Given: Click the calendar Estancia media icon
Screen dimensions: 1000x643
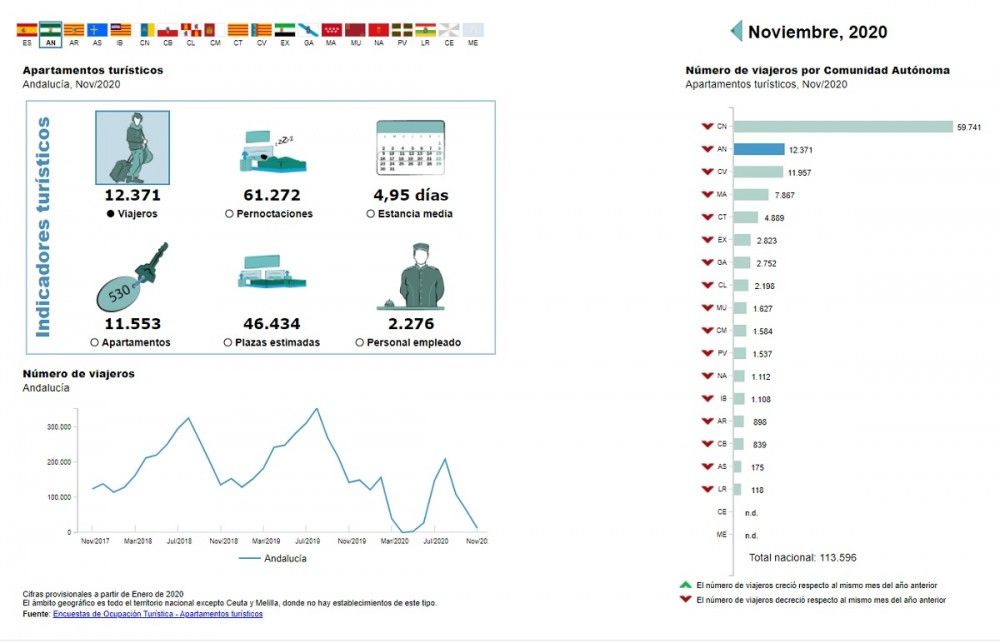Looking at the screenshot, I should pyautogui.click(x=411, y=147).
